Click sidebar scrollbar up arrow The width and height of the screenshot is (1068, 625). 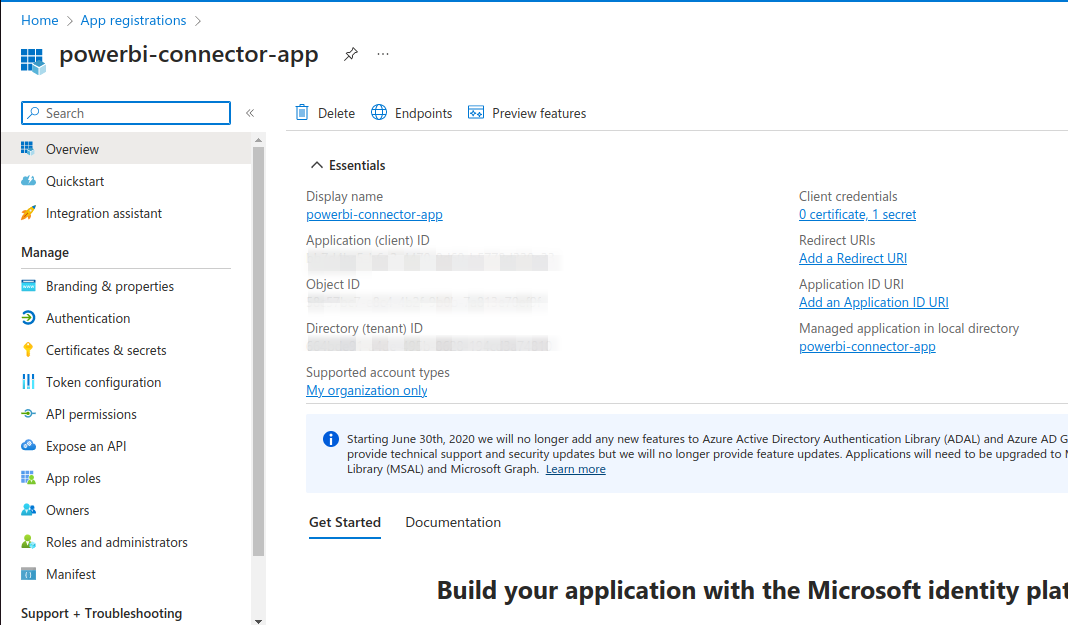click(258, 140)
